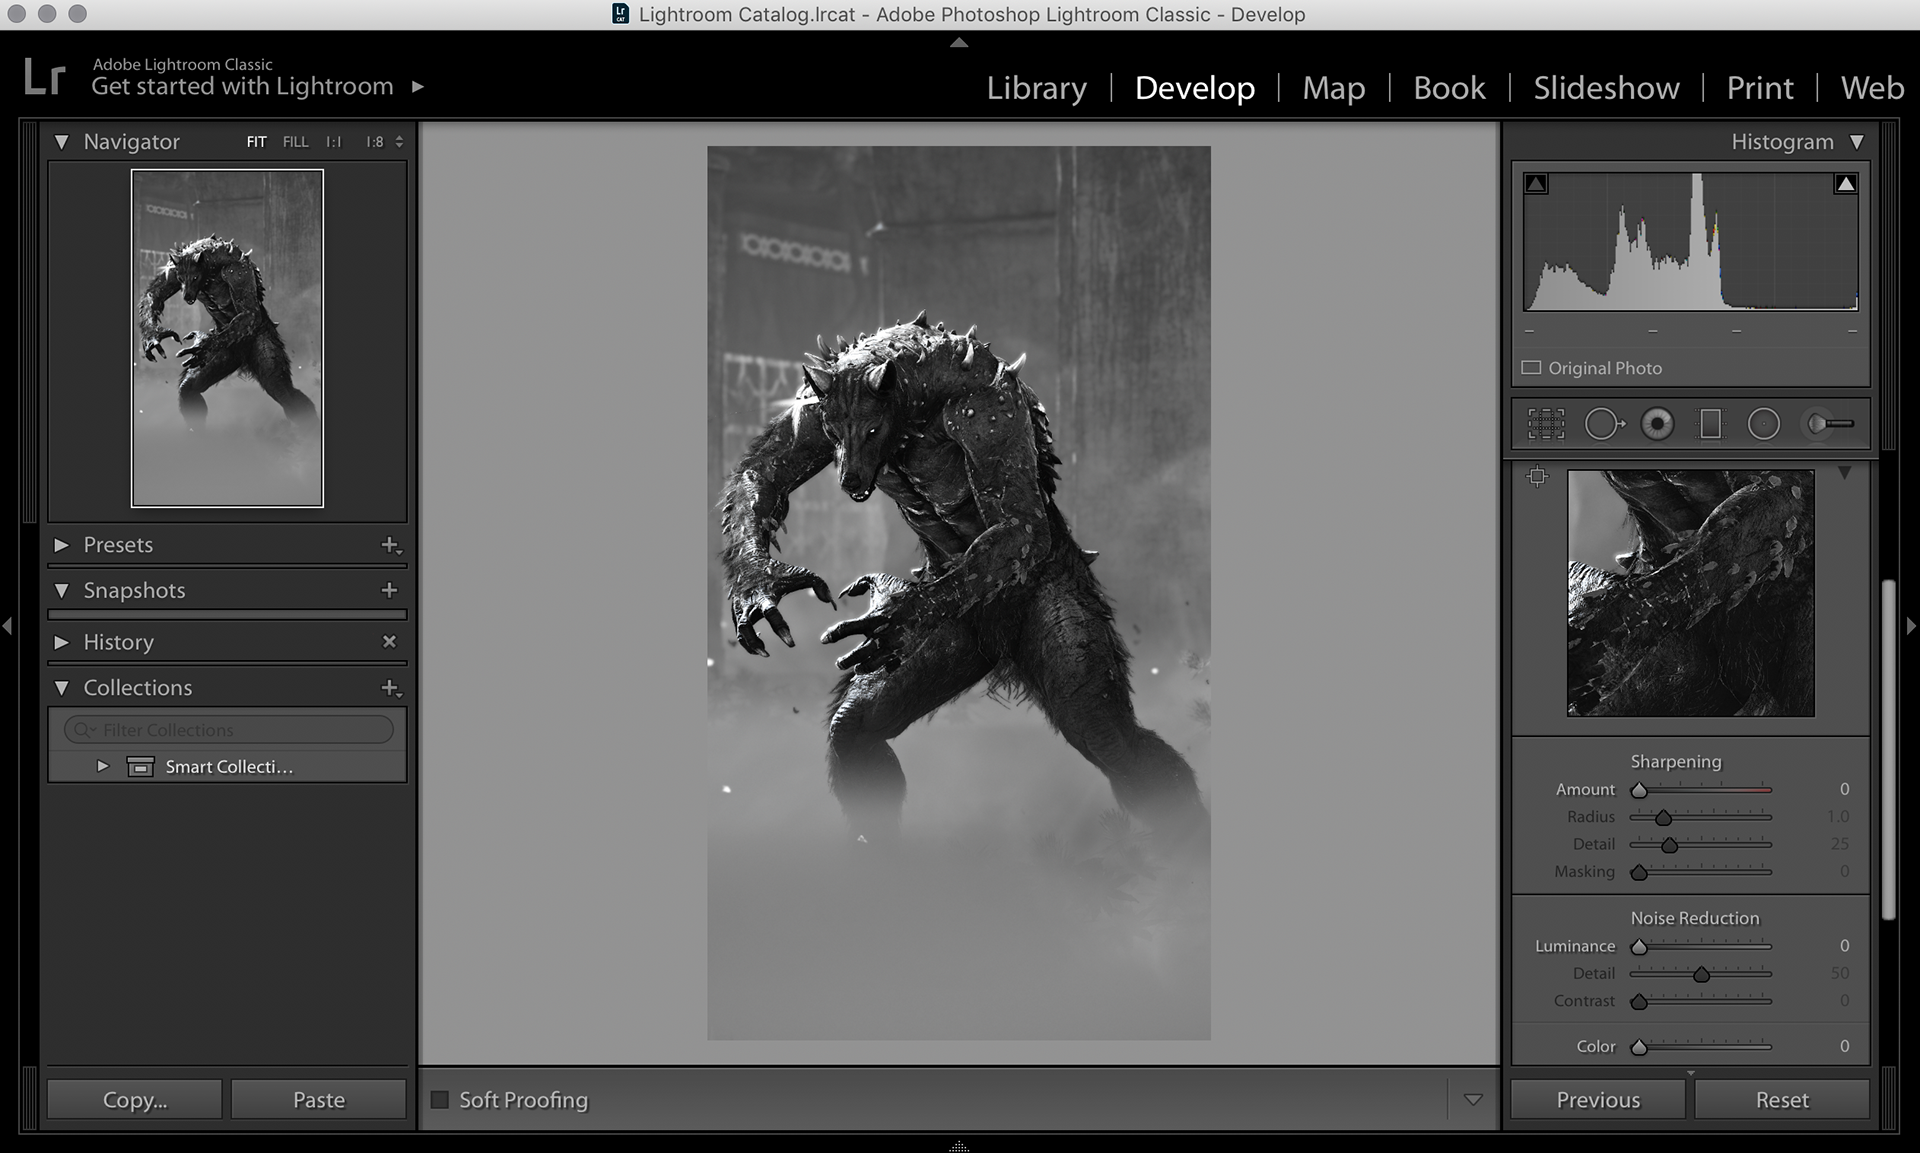Expand the History panel
The width and height of the screenshot is (1920, 1153).
point(62,642)
